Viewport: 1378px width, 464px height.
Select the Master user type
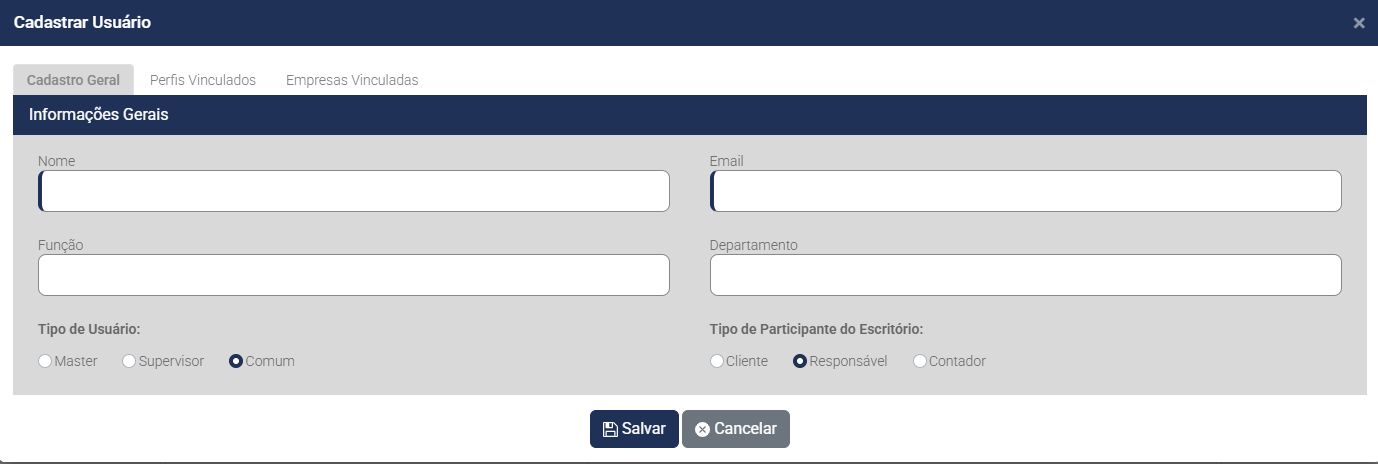[45, 361]
